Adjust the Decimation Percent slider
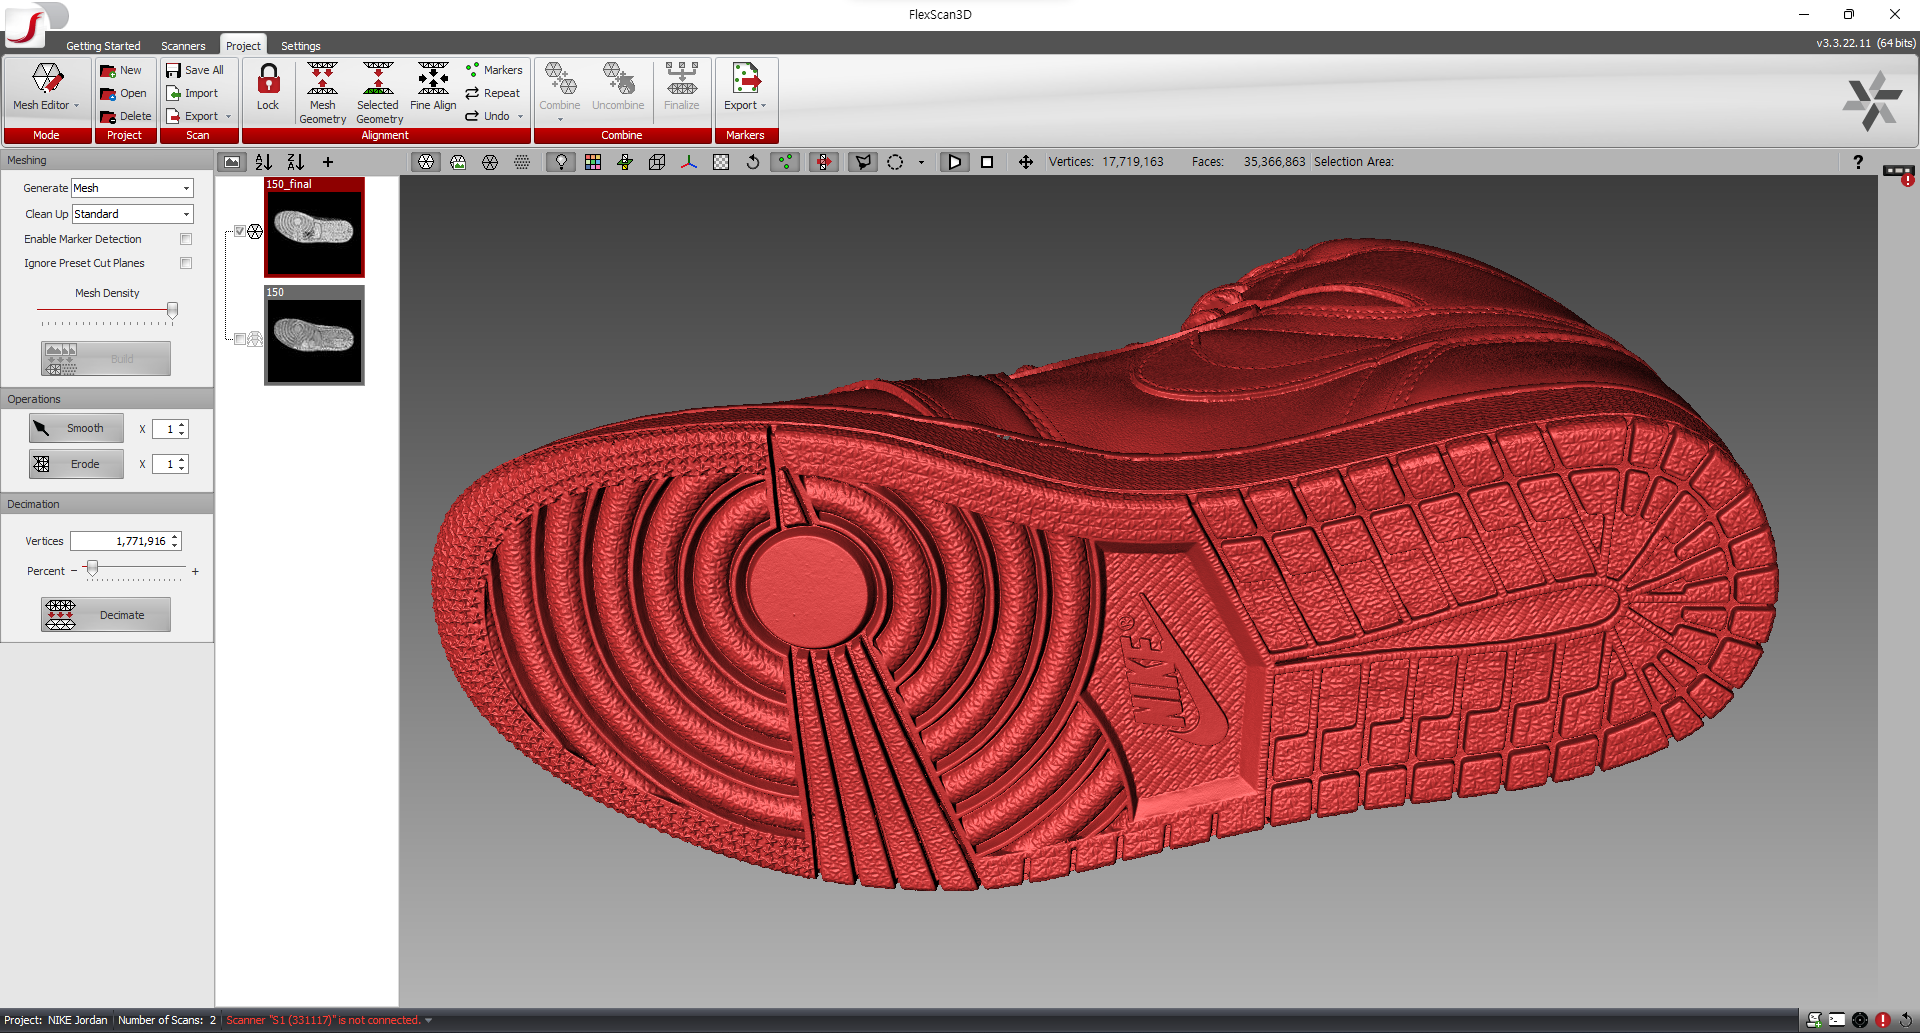 pyautogui.click(x=92, y=569)
